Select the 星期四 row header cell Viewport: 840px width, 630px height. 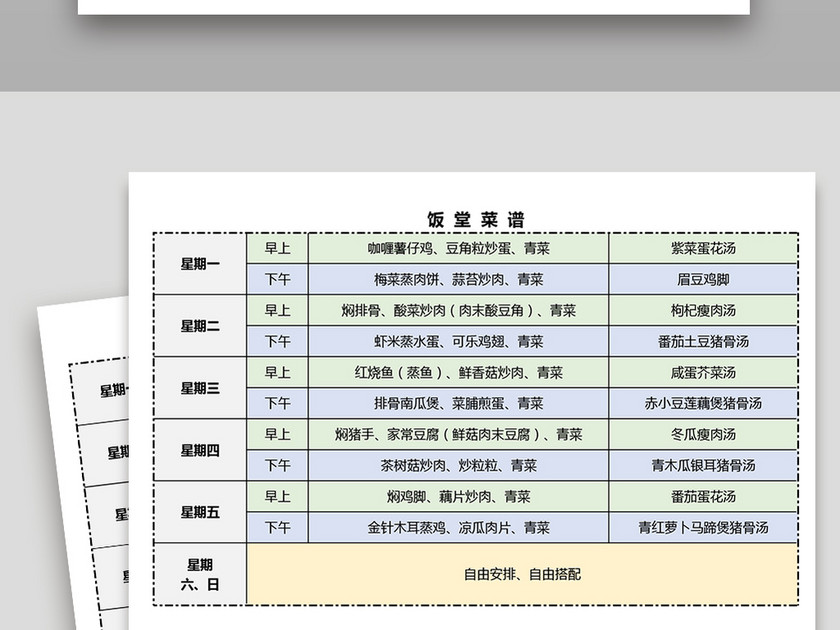[200, 450]
